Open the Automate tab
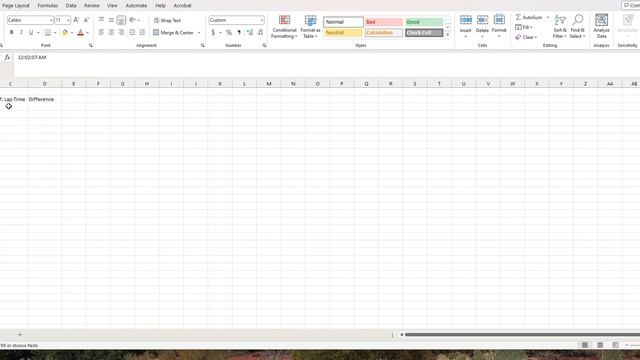The image size is (640, 360). [136, 6]
